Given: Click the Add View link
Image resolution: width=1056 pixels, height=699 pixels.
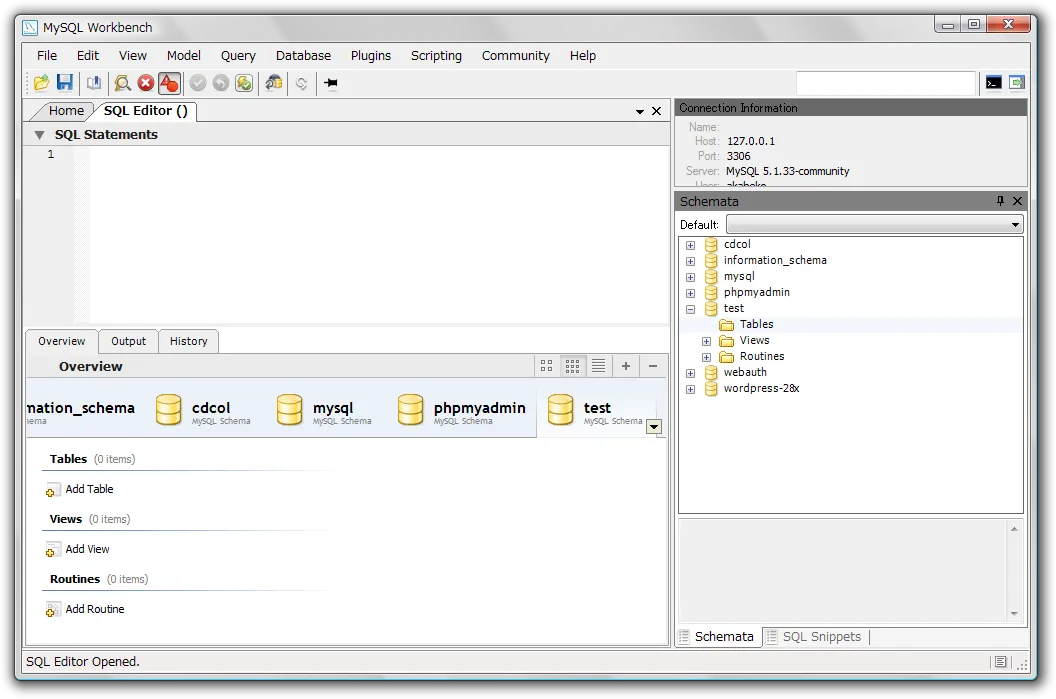Looking at the screenshot, I should pyautogui.click(x=87, y=549).
